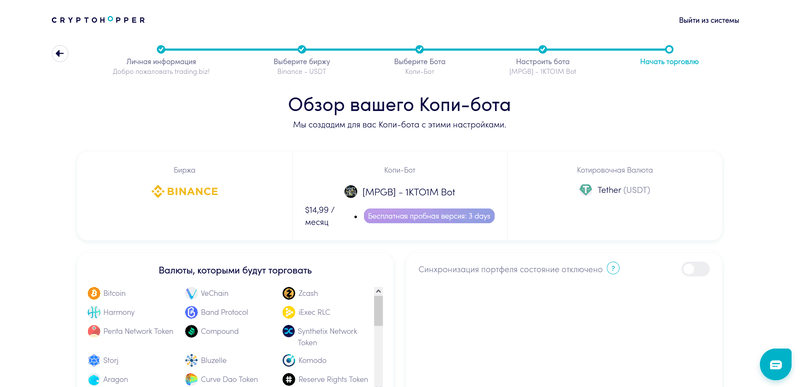Click heading Валюты, которыми будут торговать

[x=235, y=270]
